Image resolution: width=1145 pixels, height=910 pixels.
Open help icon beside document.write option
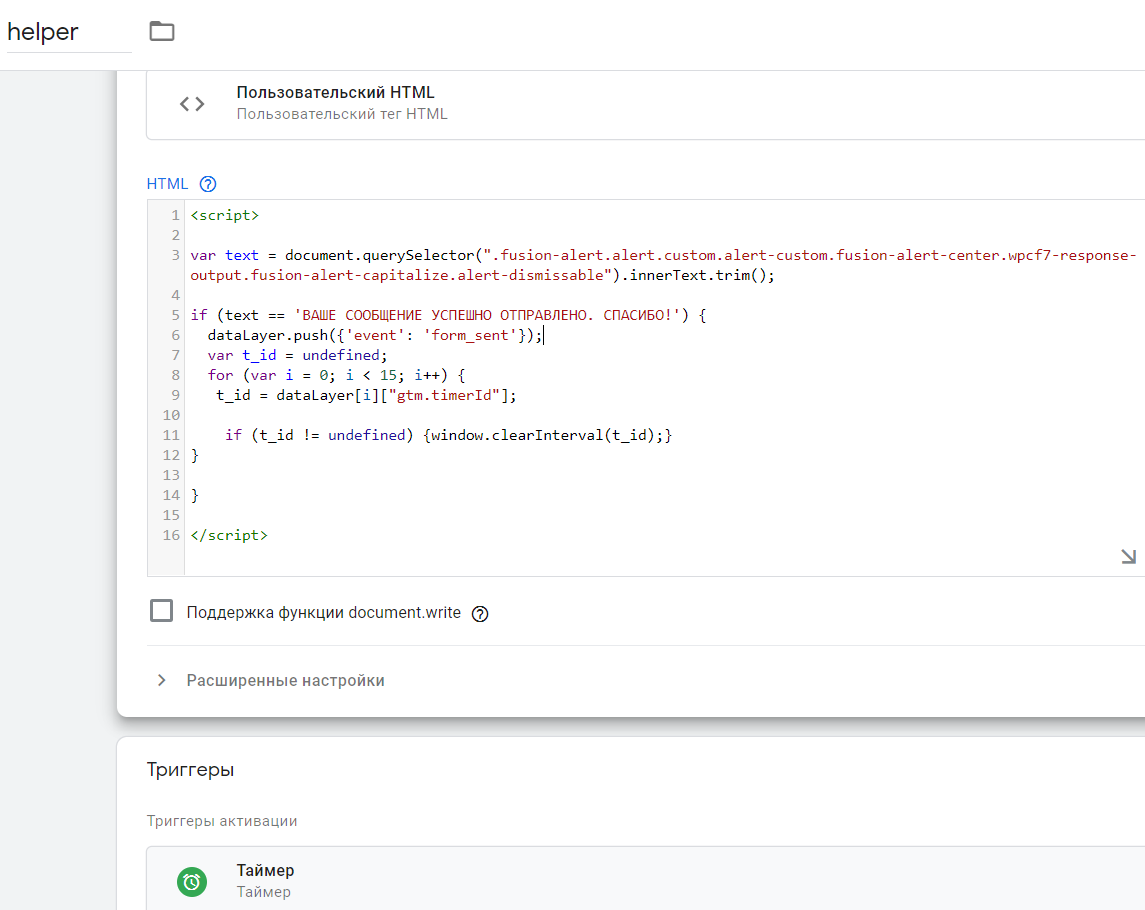[x=480, y=614]
